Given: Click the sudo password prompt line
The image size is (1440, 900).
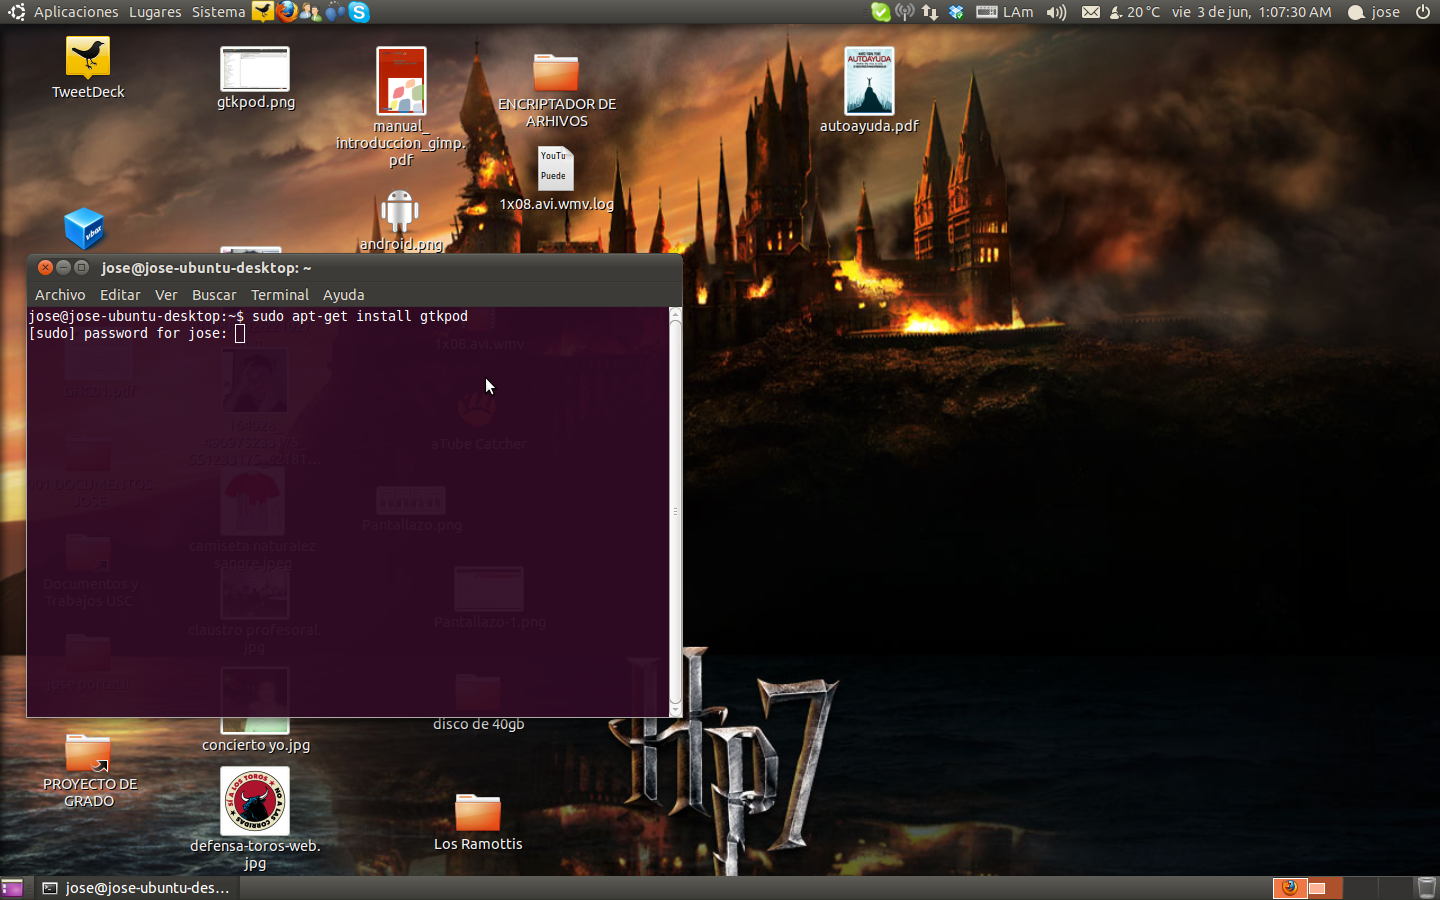Looking at the screenshot, I should pyautogui.click(x=136, y=334).
